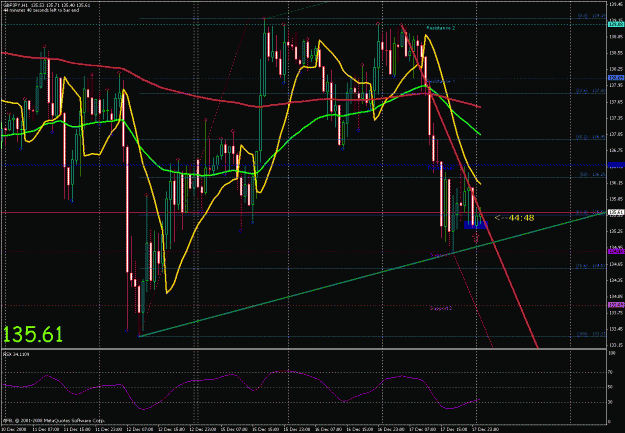The image size is (625, 433).
Task: Click the cyan Resistance 2 price tag on axis
Action: (616, 25)
